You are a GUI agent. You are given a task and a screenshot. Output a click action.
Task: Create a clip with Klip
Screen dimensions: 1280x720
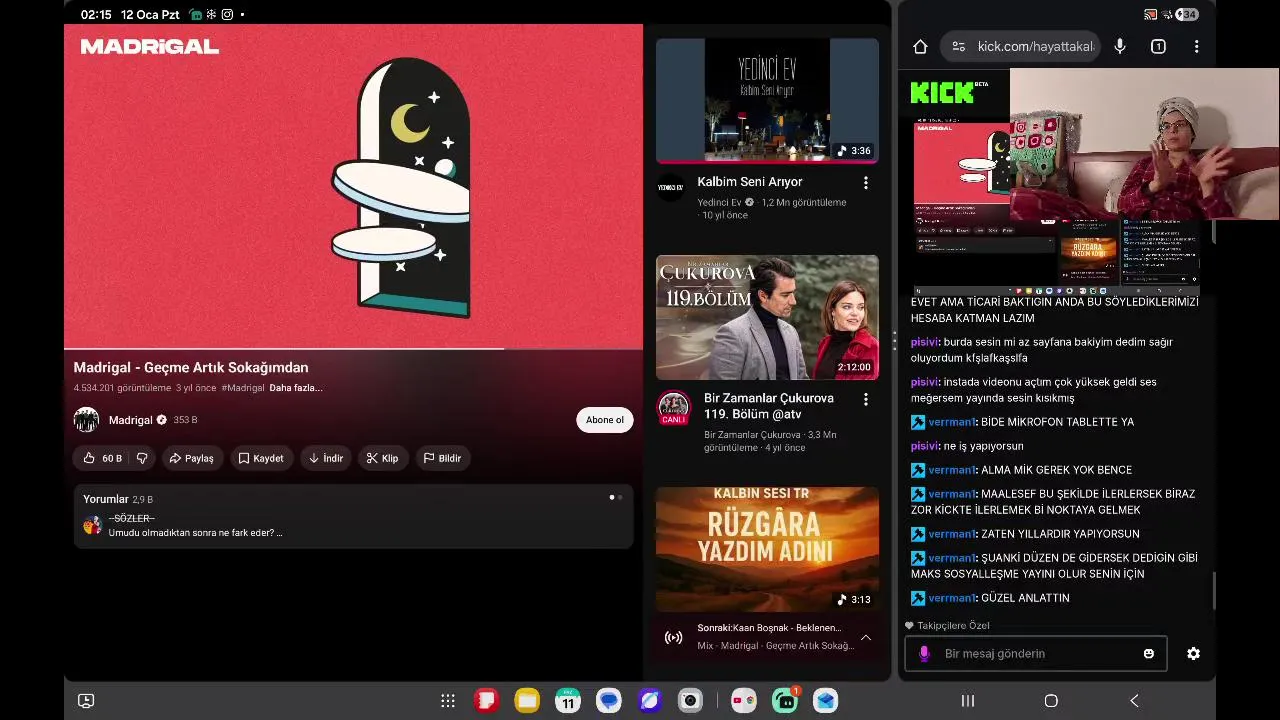click(382, 458)
